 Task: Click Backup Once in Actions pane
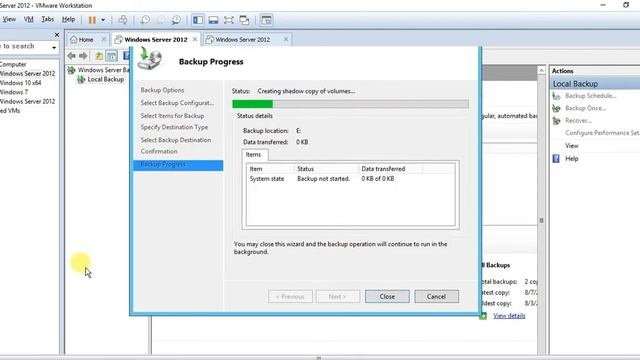click(x=585, y=108)
